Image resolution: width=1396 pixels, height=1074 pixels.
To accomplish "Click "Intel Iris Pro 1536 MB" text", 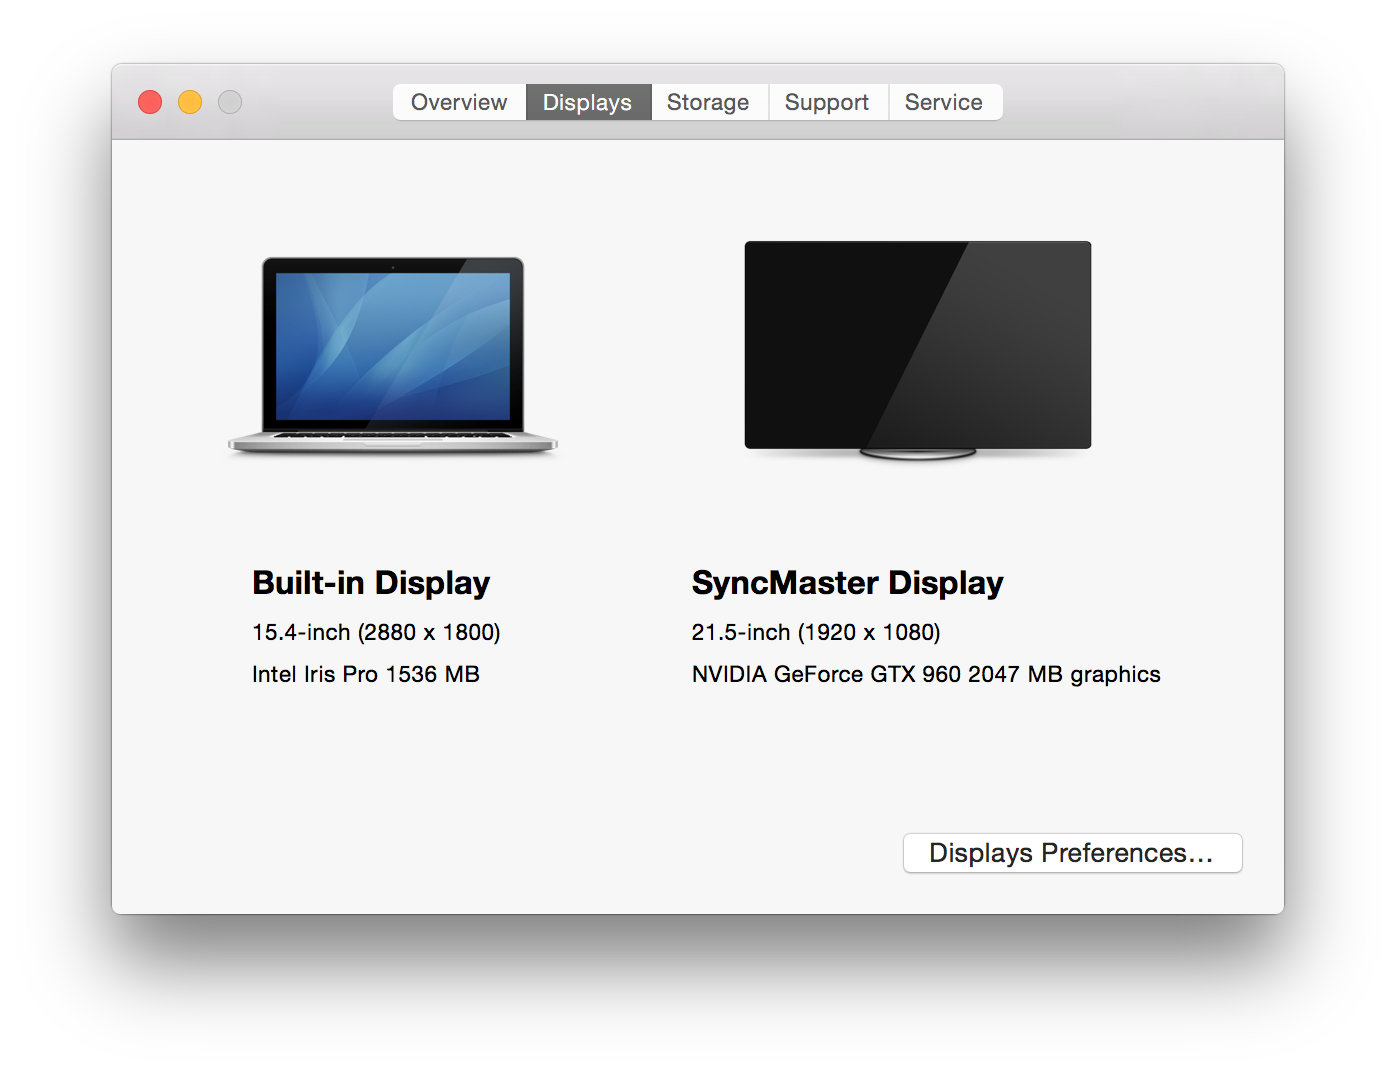I will coord(366,674).
